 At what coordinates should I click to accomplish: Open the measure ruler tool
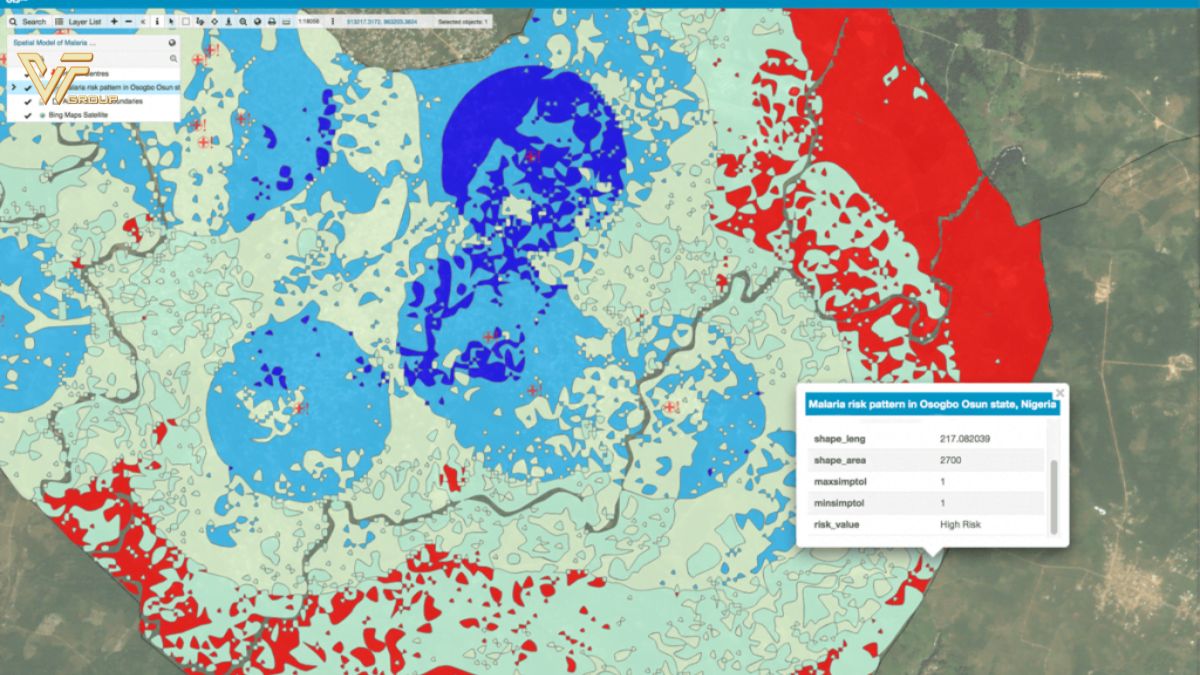point(287,21)
